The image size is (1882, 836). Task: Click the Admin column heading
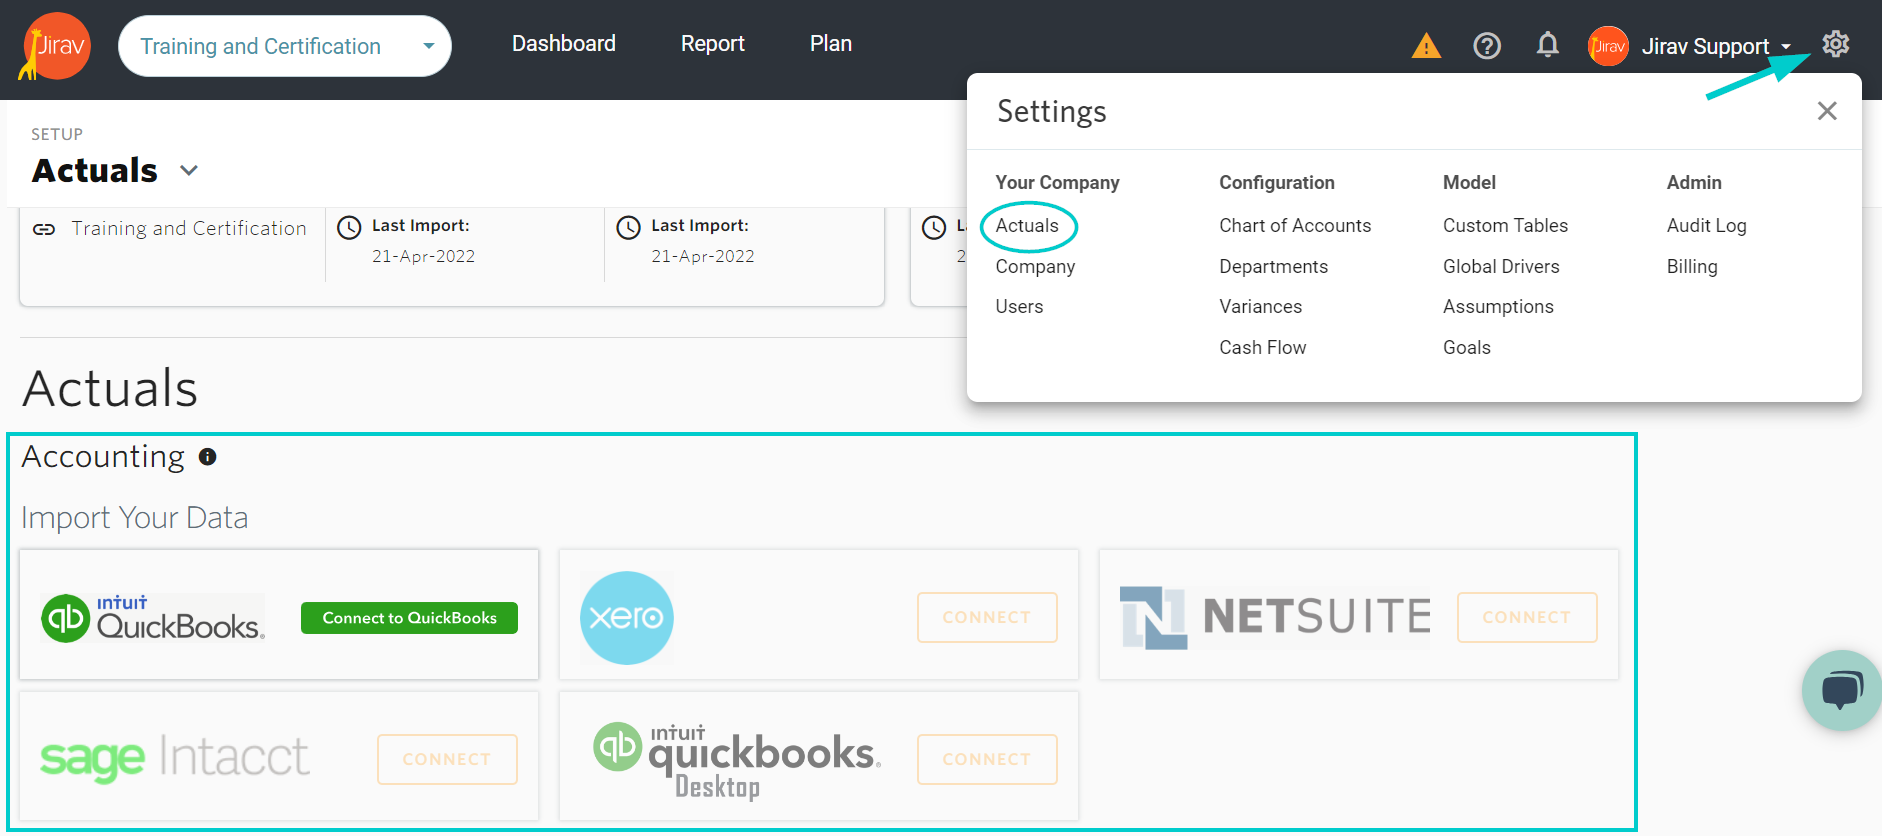click(1694, 183)
